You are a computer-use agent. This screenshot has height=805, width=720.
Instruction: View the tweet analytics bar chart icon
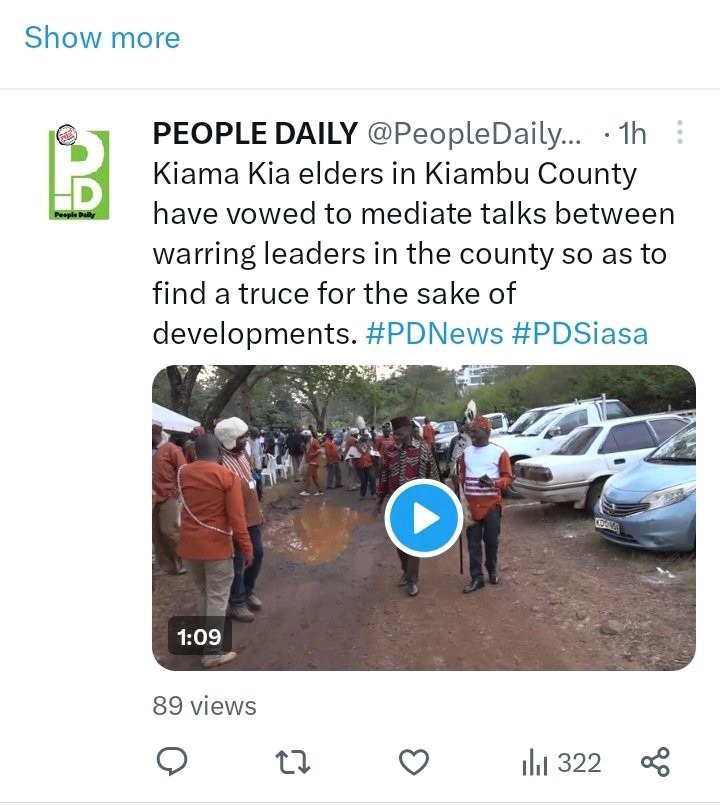pos(535,763)
